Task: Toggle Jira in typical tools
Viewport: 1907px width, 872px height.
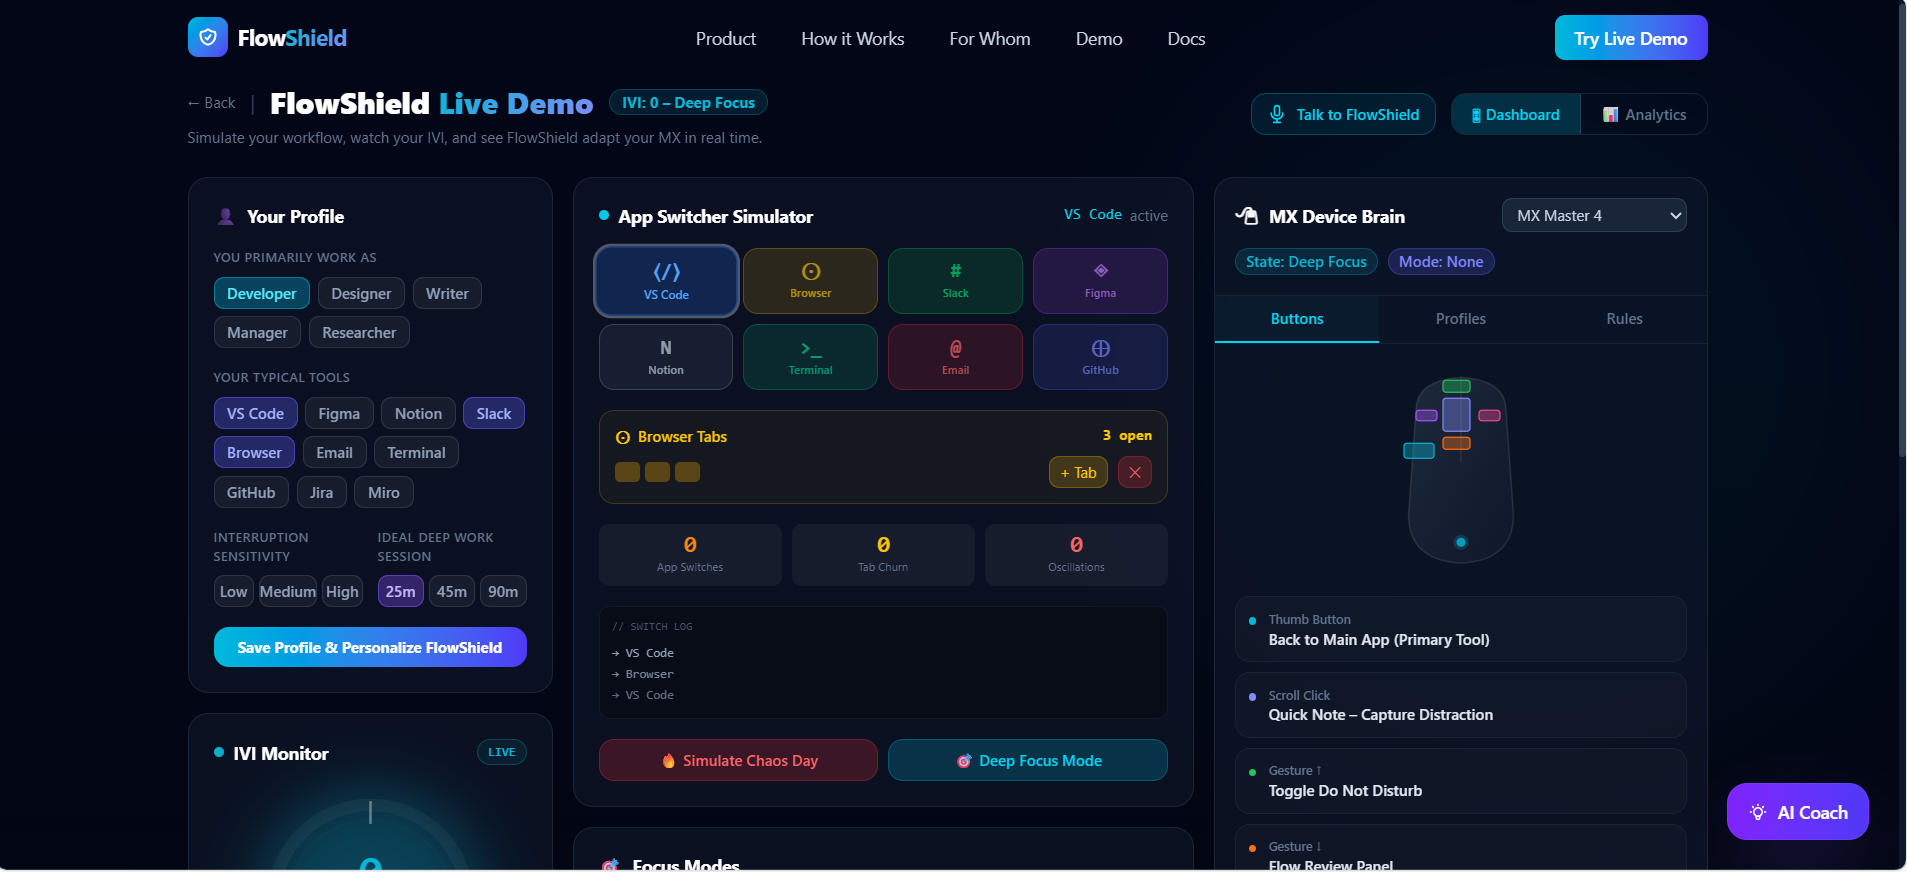Action: (321, 492)
